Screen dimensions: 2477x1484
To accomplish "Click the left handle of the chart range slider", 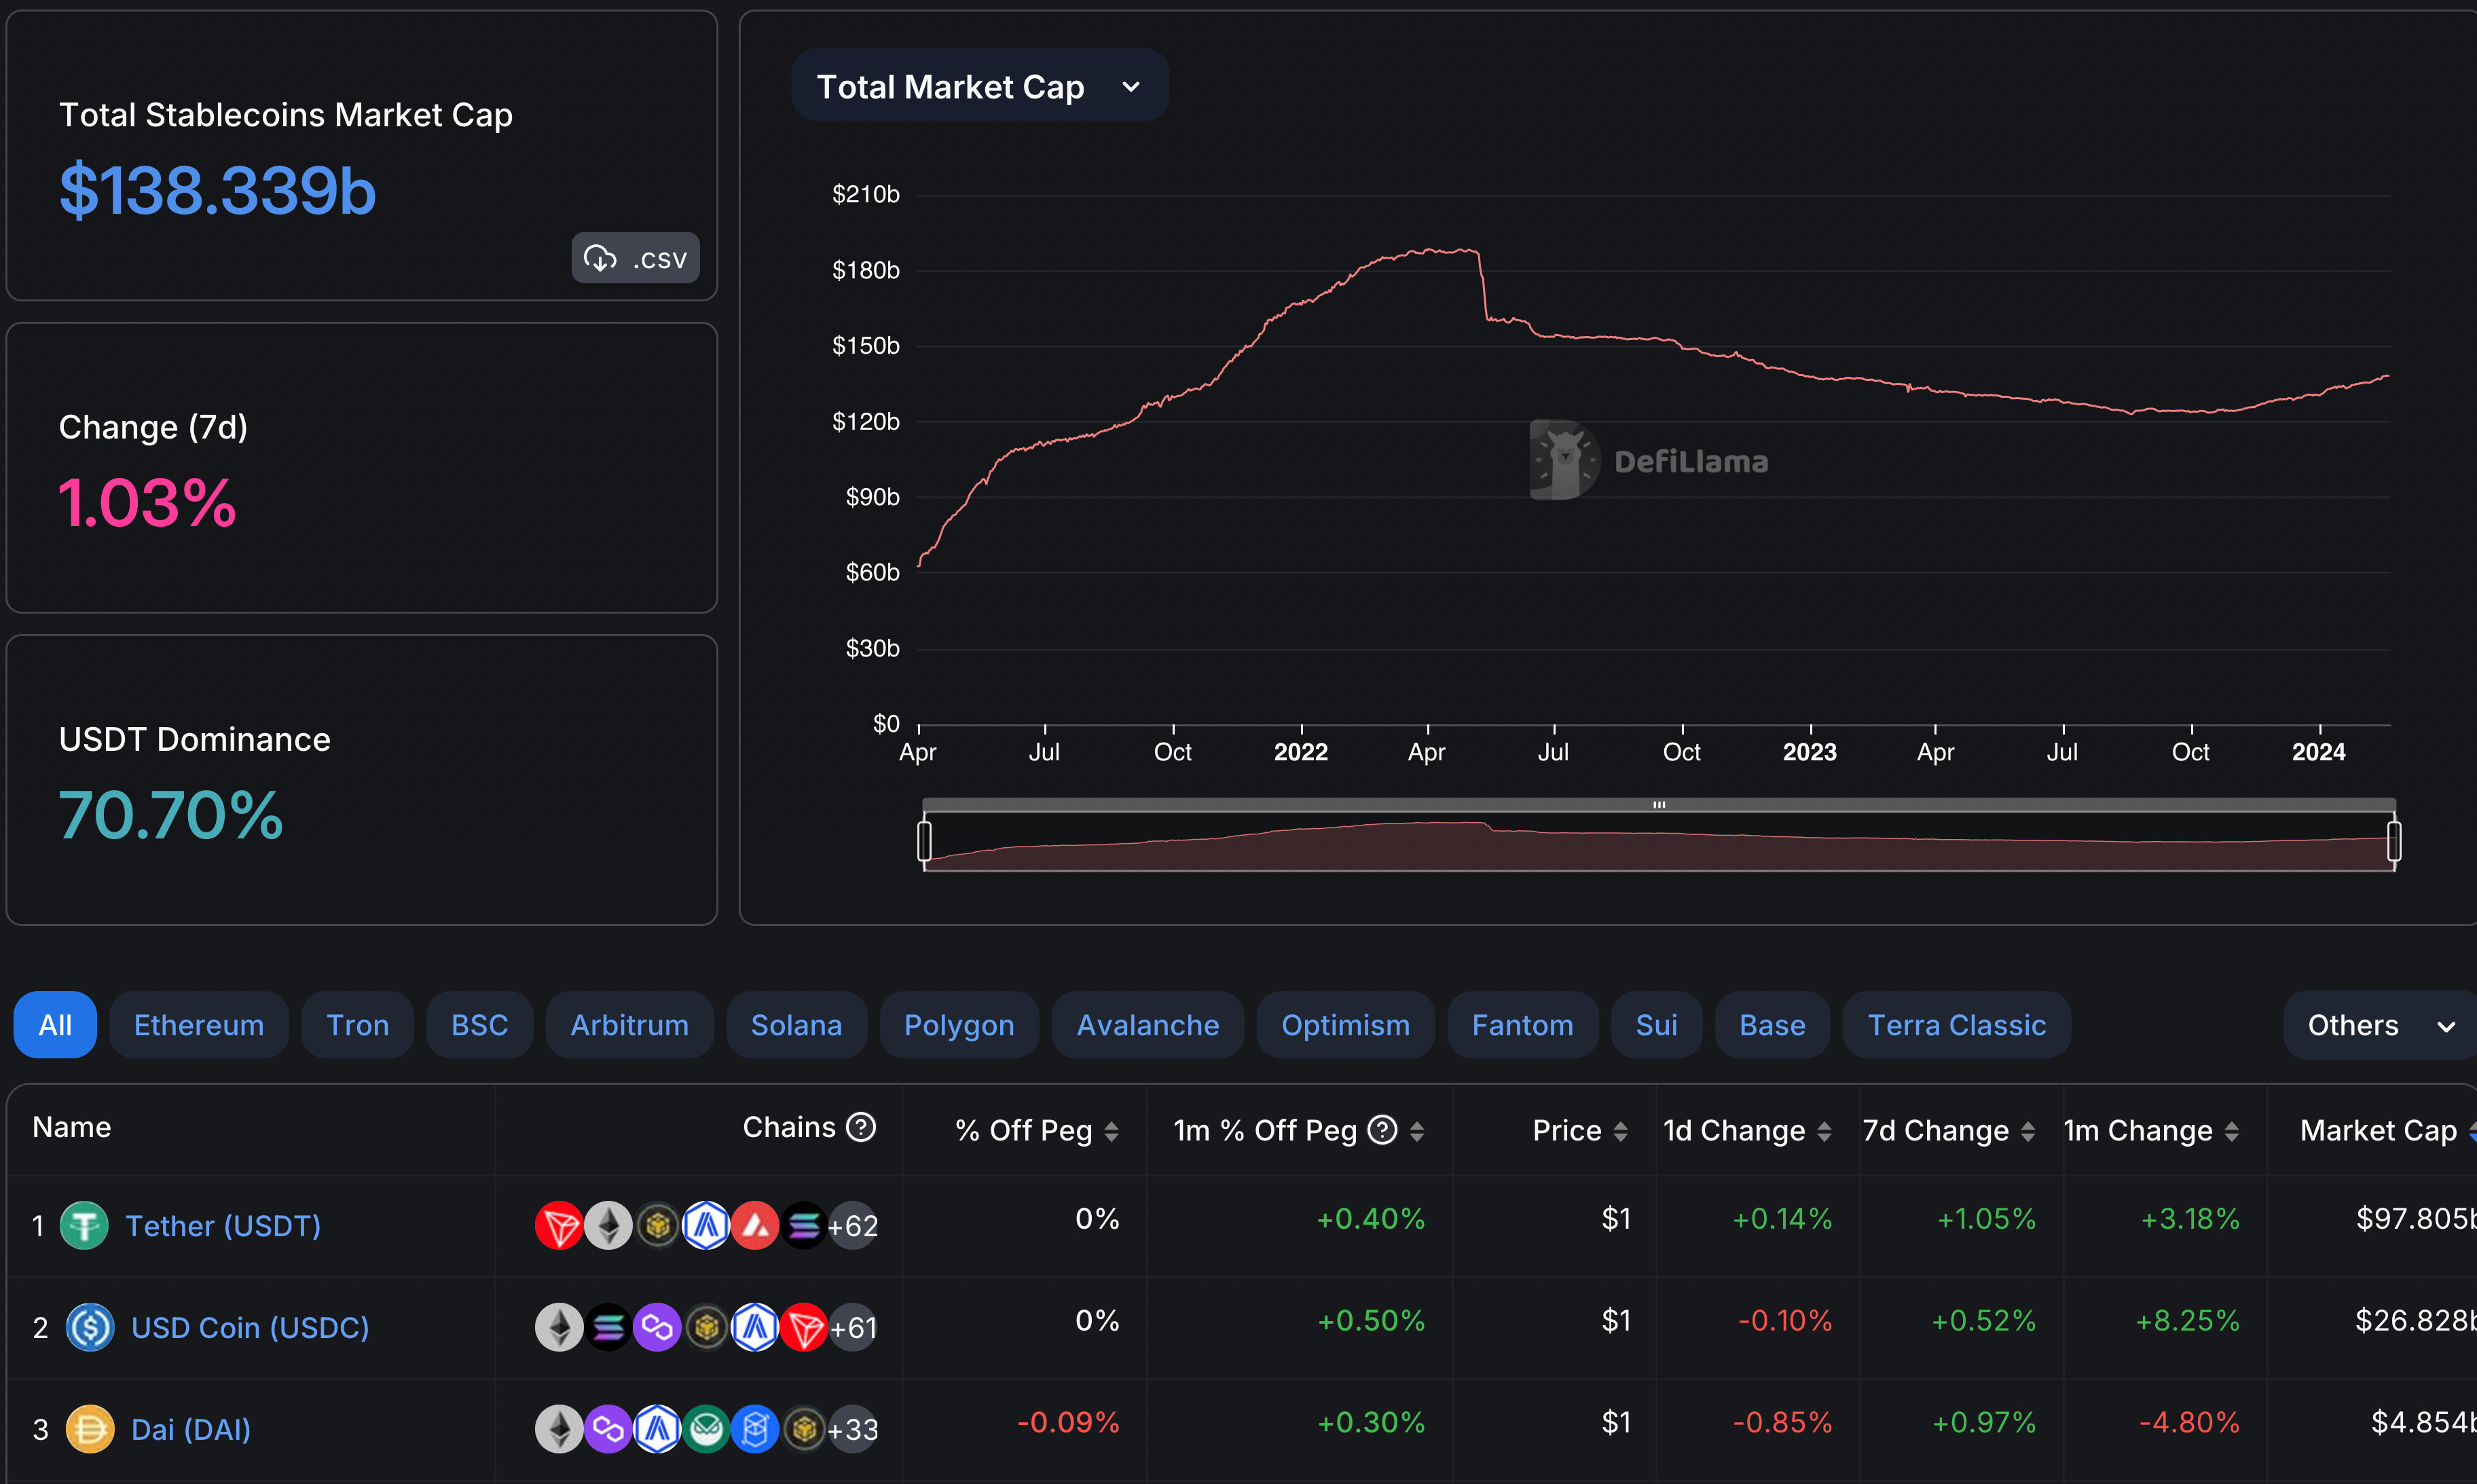I will pos(924,840).
